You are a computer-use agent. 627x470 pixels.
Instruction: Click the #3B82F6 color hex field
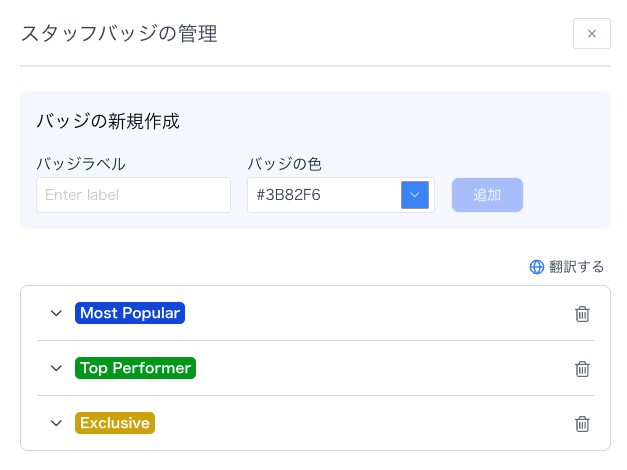(x=323, y=195)
